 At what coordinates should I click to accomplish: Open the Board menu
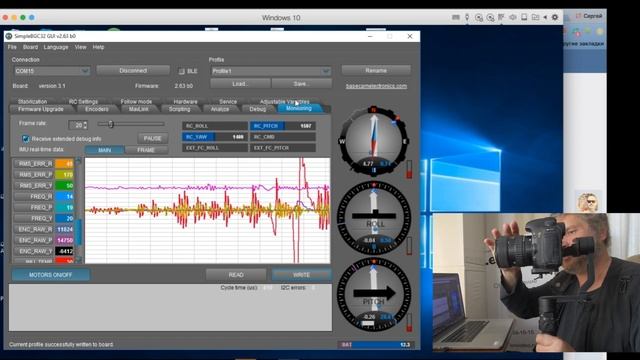[30, 47]
